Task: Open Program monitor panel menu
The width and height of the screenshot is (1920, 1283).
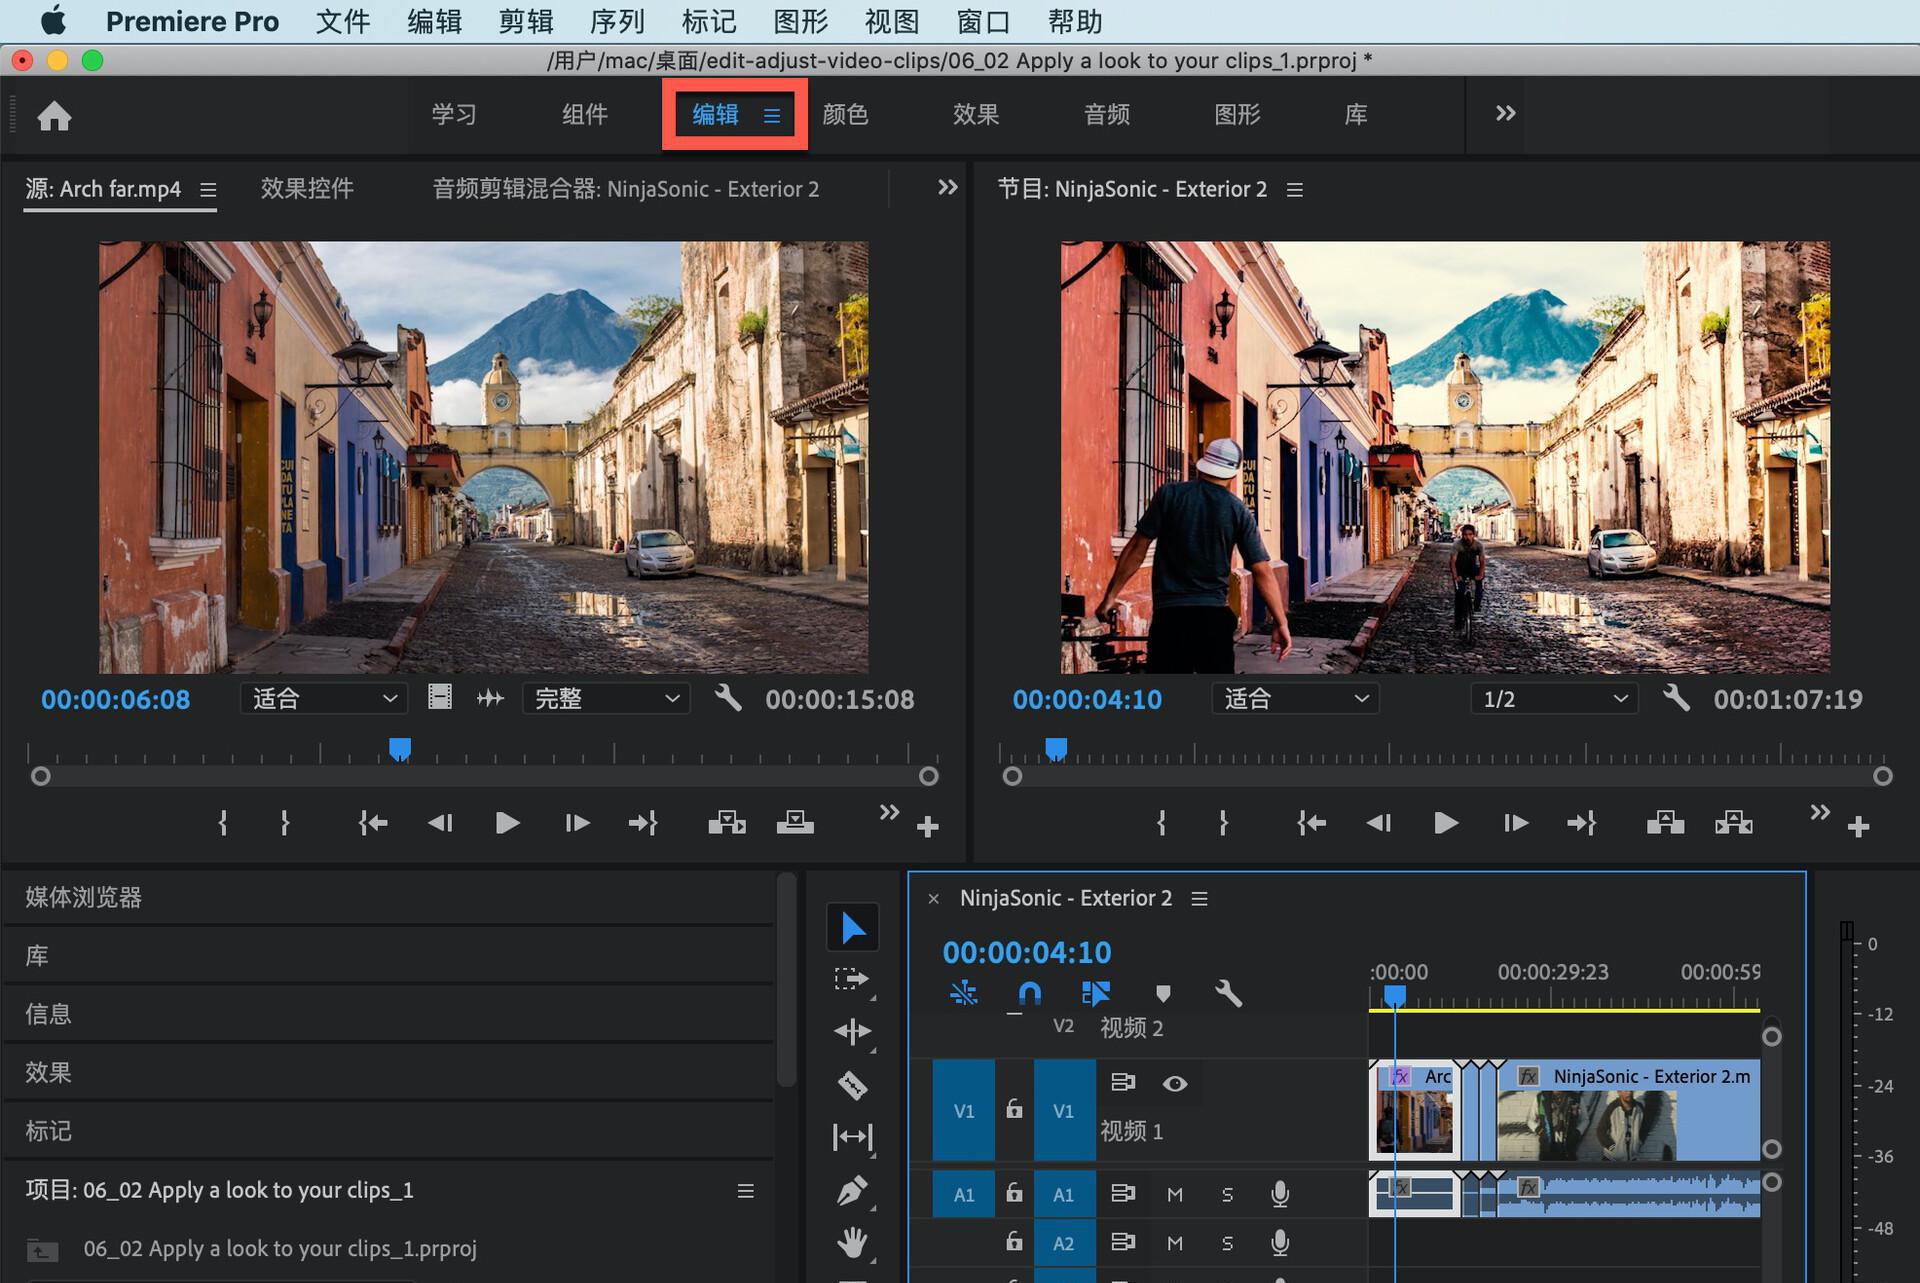Action: point(1294,189)
